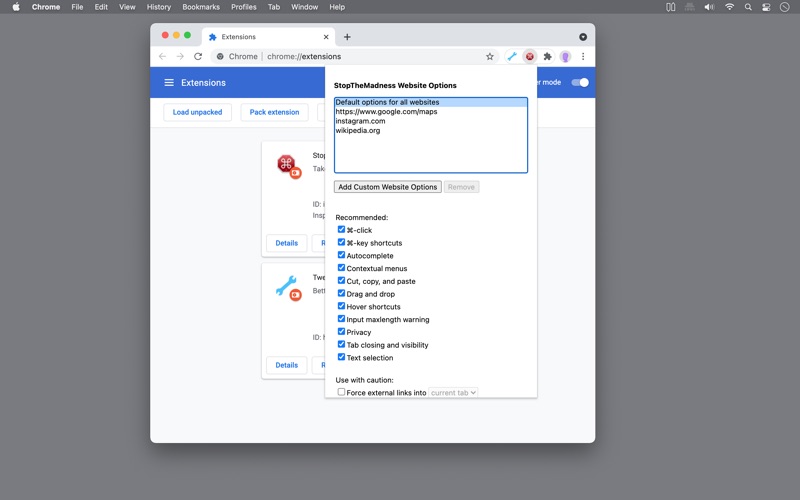This screenshot has width=800, height=500.
Task: Open Wi-Fi status in menu bar
Action: tap(730, 7)
